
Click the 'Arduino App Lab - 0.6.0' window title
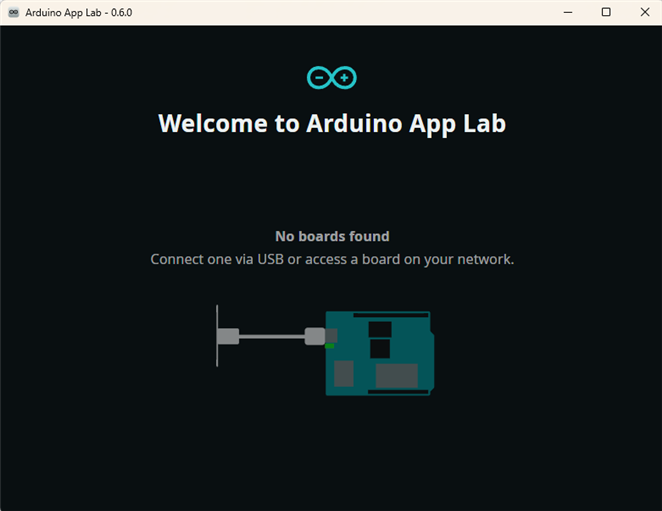pyautogui.click(x=79, y=13)
